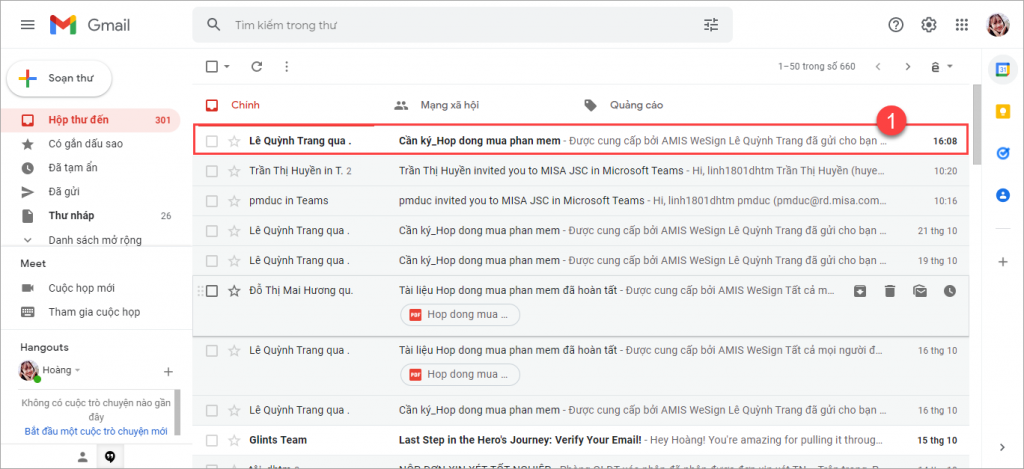Select pmduc in Teams email checkbox
The height and width of the screenshot is (469, 1024).
point(212,201)
